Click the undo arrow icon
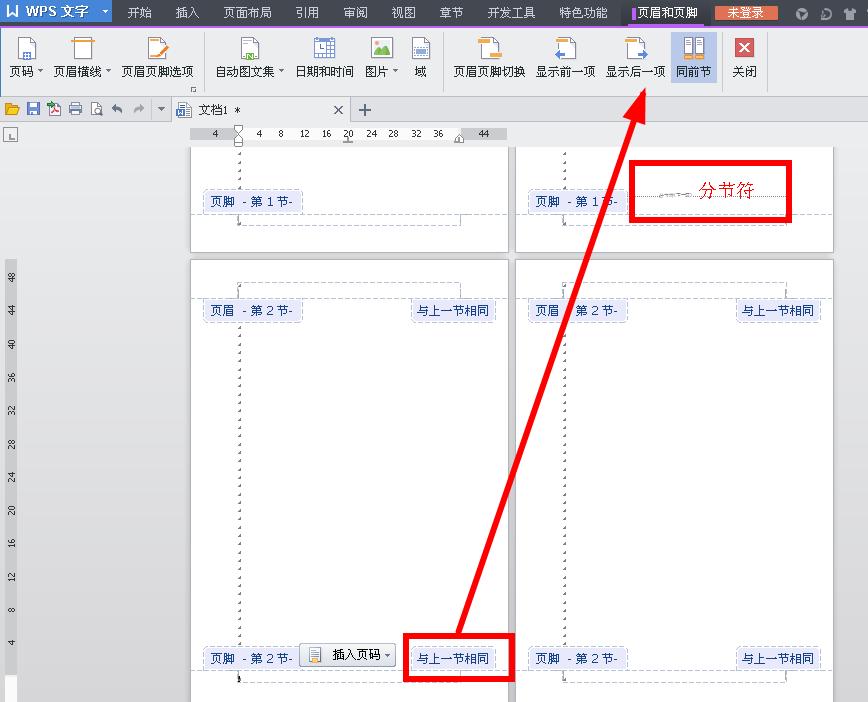Image resolution: width=868 pixels, height=702 pixels. point(117,109)
